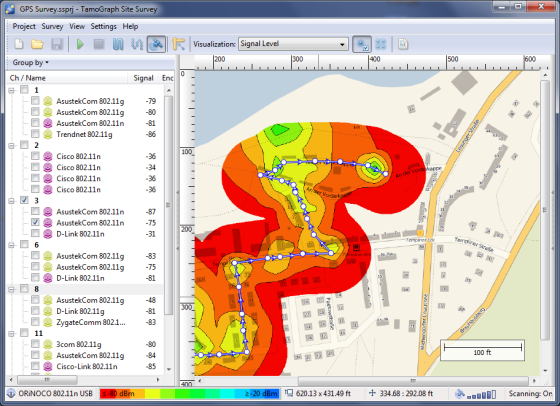
Task: Check the 3com 802.11g checkbox
Action: pyautogui.click(x=35, y=344)
